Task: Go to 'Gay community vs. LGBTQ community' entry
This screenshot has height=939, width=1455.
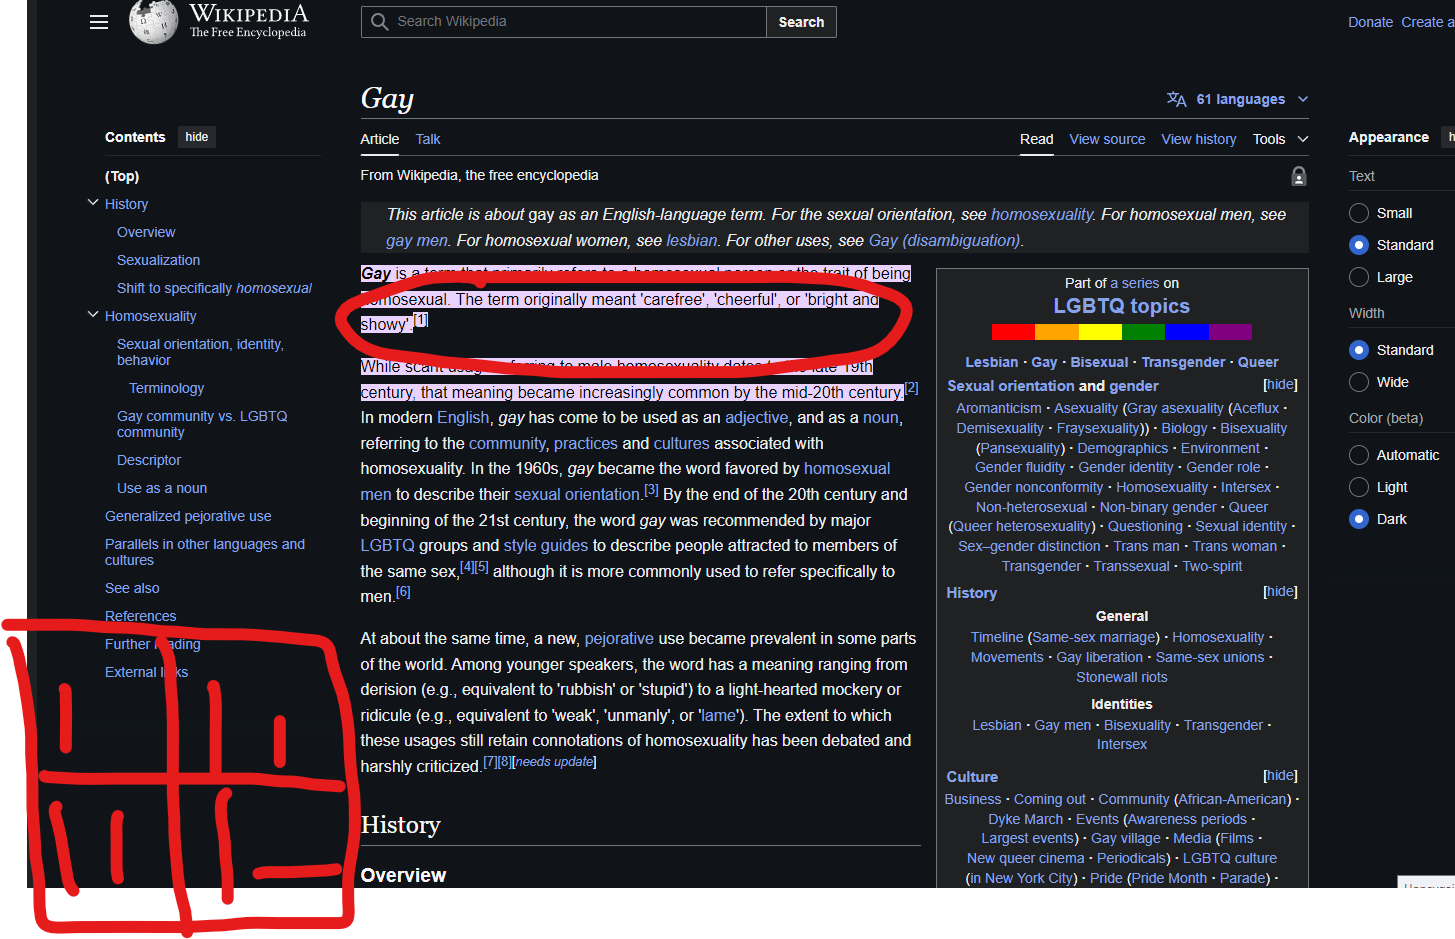Action: pos(202,424)
